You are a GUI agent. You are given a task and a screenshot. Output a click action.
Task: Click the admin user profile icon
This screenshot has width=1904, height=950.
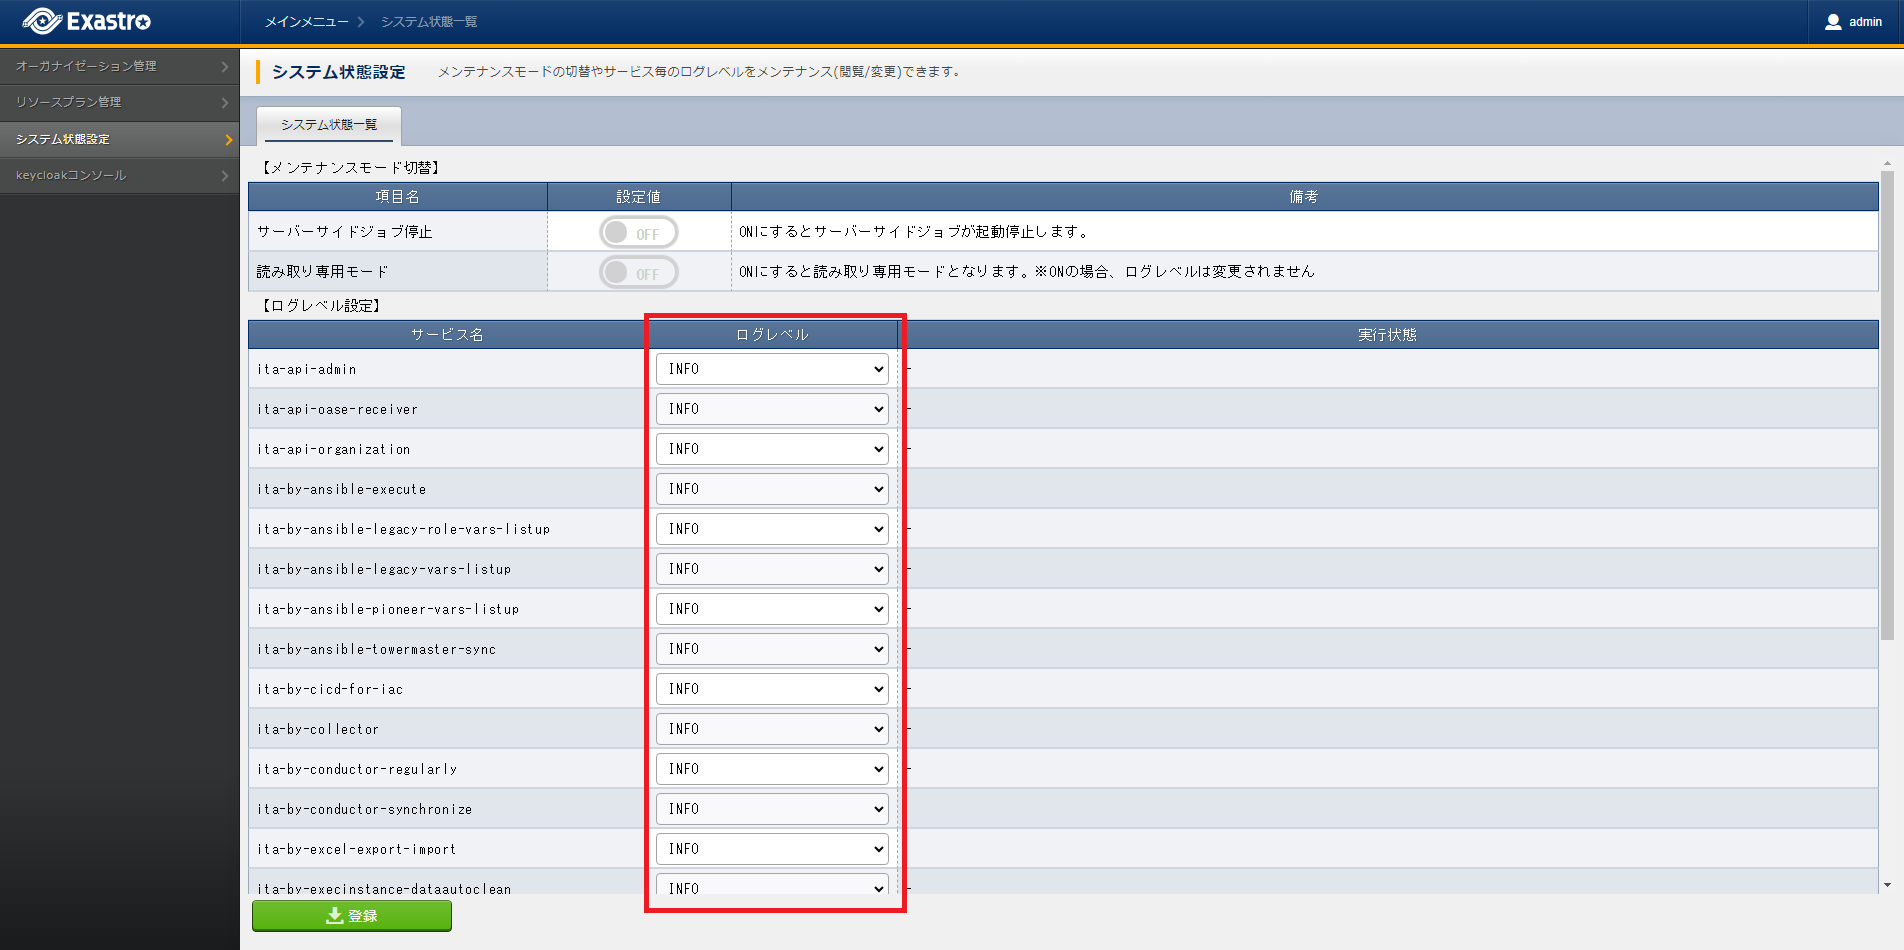[1832, 22]
